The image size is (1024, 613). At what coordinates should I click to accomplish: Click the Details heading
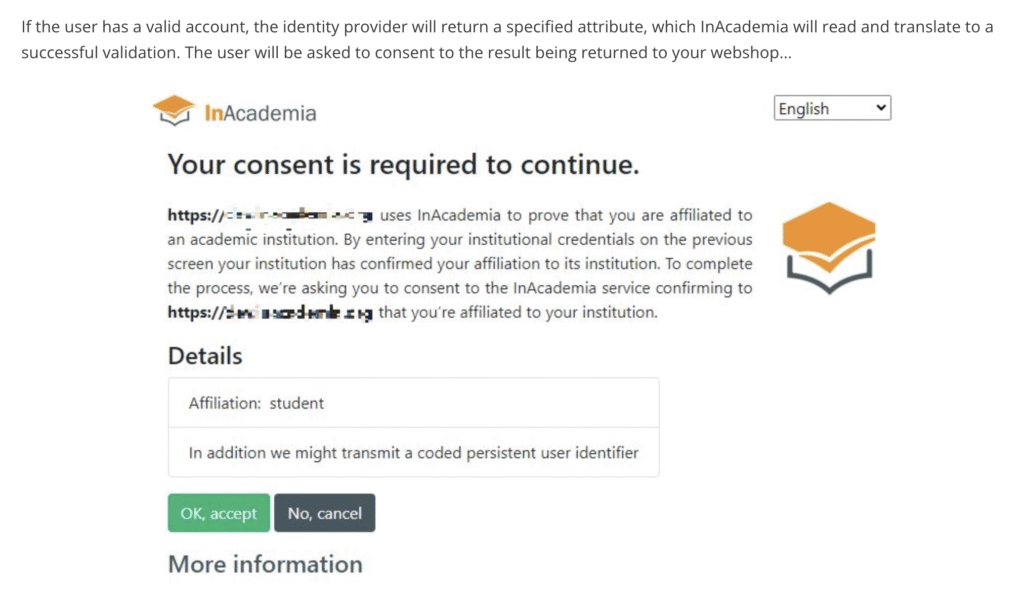click(205, 355)
